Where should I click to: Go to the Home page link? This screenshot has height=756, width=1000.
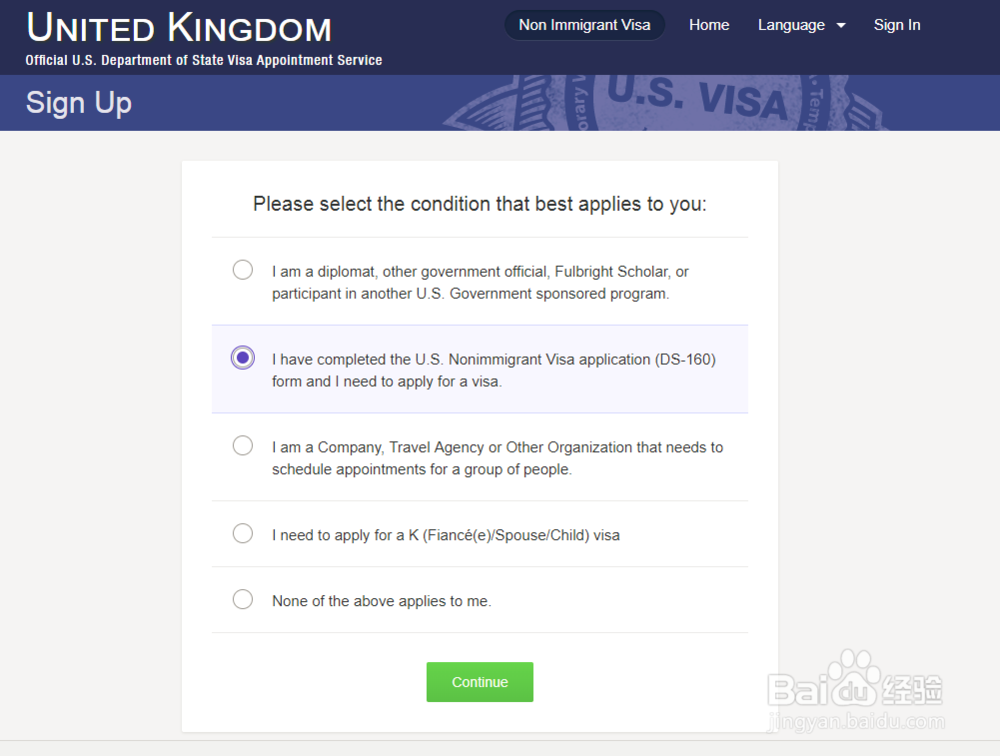[x=709, y=25]
